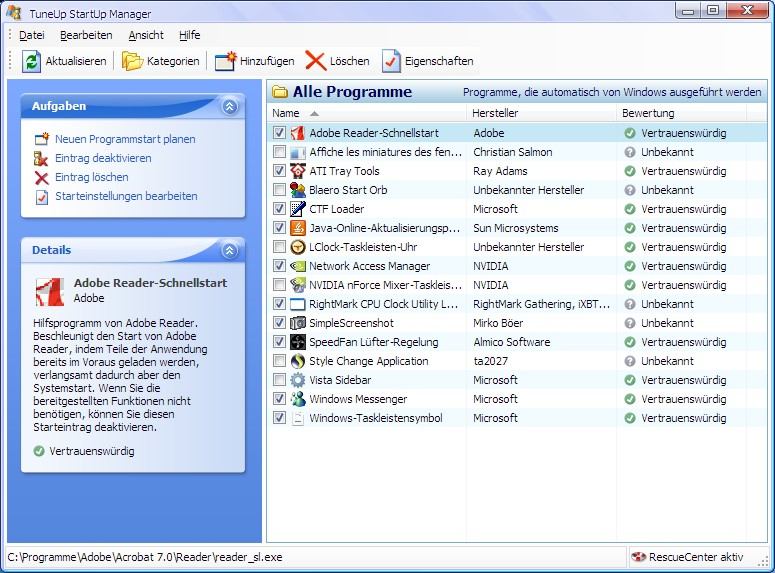Click the Eintrag deaktivieren icon
Viewport: 775px width, 573px height.
tap(41, 158)
